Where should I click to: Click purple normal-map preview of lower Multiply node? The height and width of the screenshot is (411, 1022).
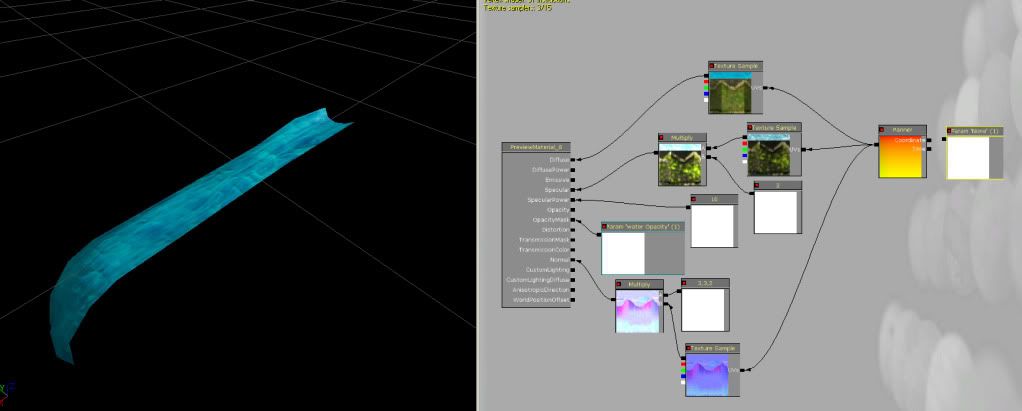tap(637, 311)
